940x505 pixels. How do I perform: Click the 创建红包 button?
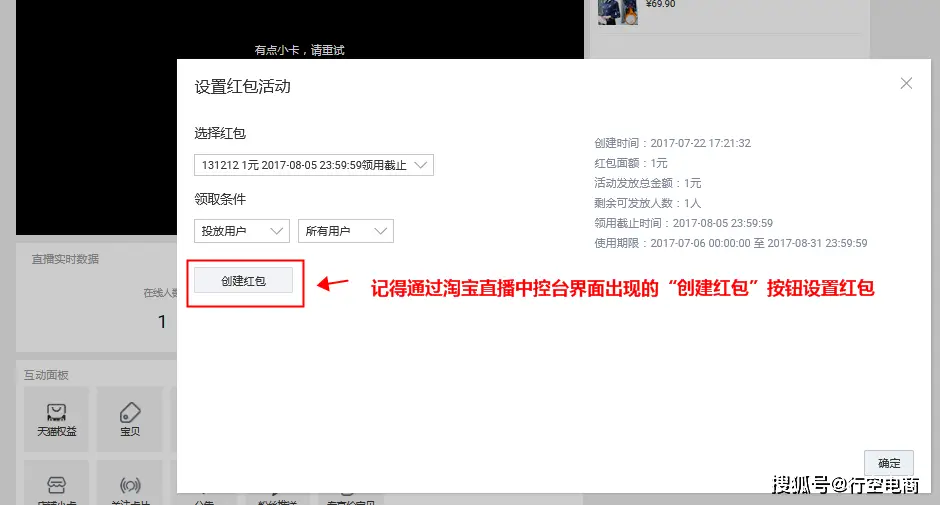coord(243,281)
